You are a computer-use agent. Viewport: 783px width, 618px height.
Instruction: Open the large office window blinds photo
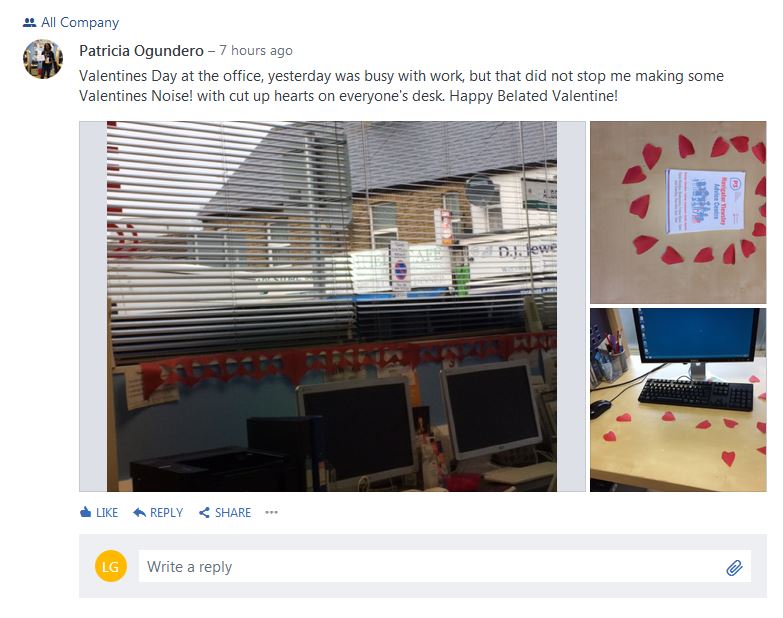[x=332, y=307]
